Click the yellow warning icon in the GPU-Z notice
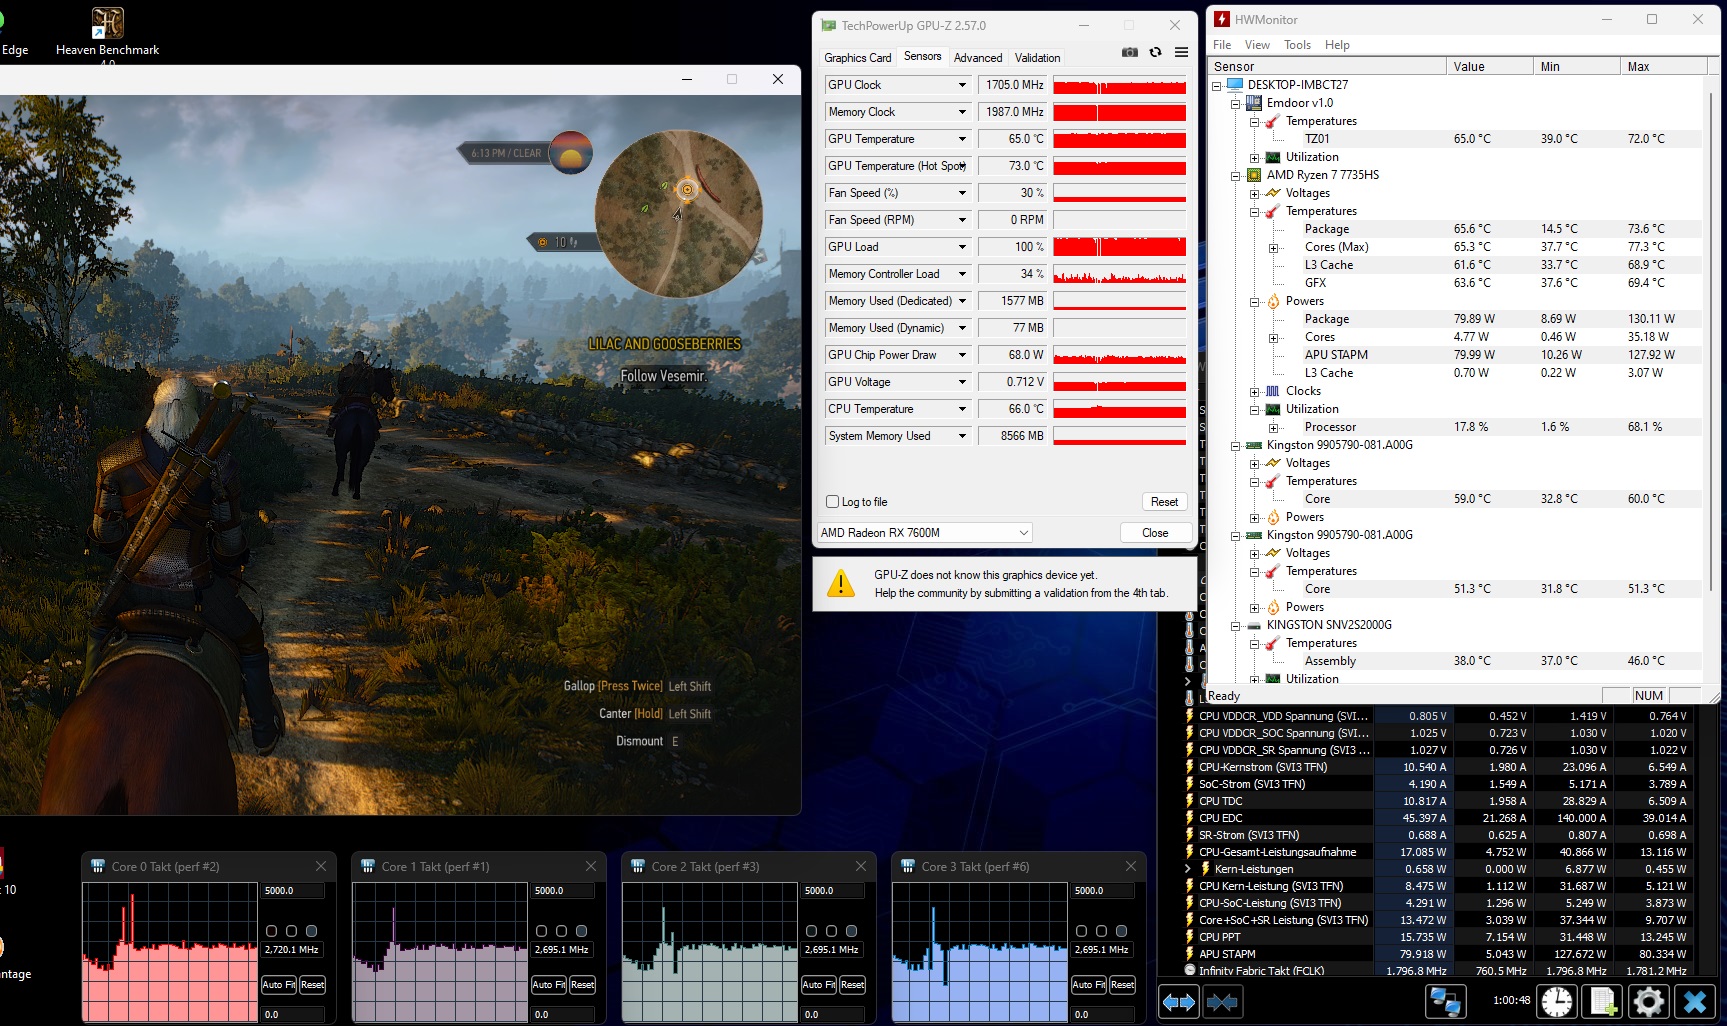The image size is (1727, 1026). [842, 583]
